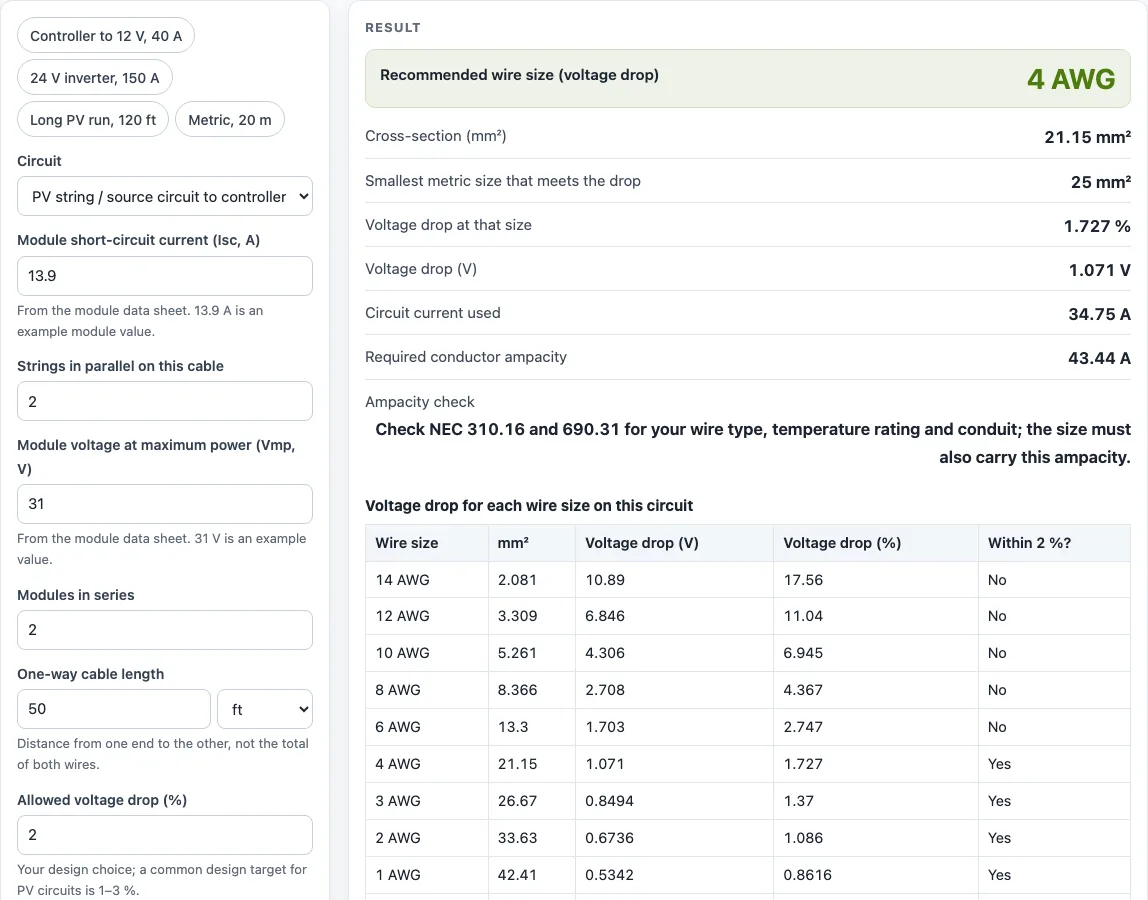The height and width of the screenshot is (900, 1148).
Task: Pick the 'Metric, 20 m' preset
Action: (x=230, y=119)
